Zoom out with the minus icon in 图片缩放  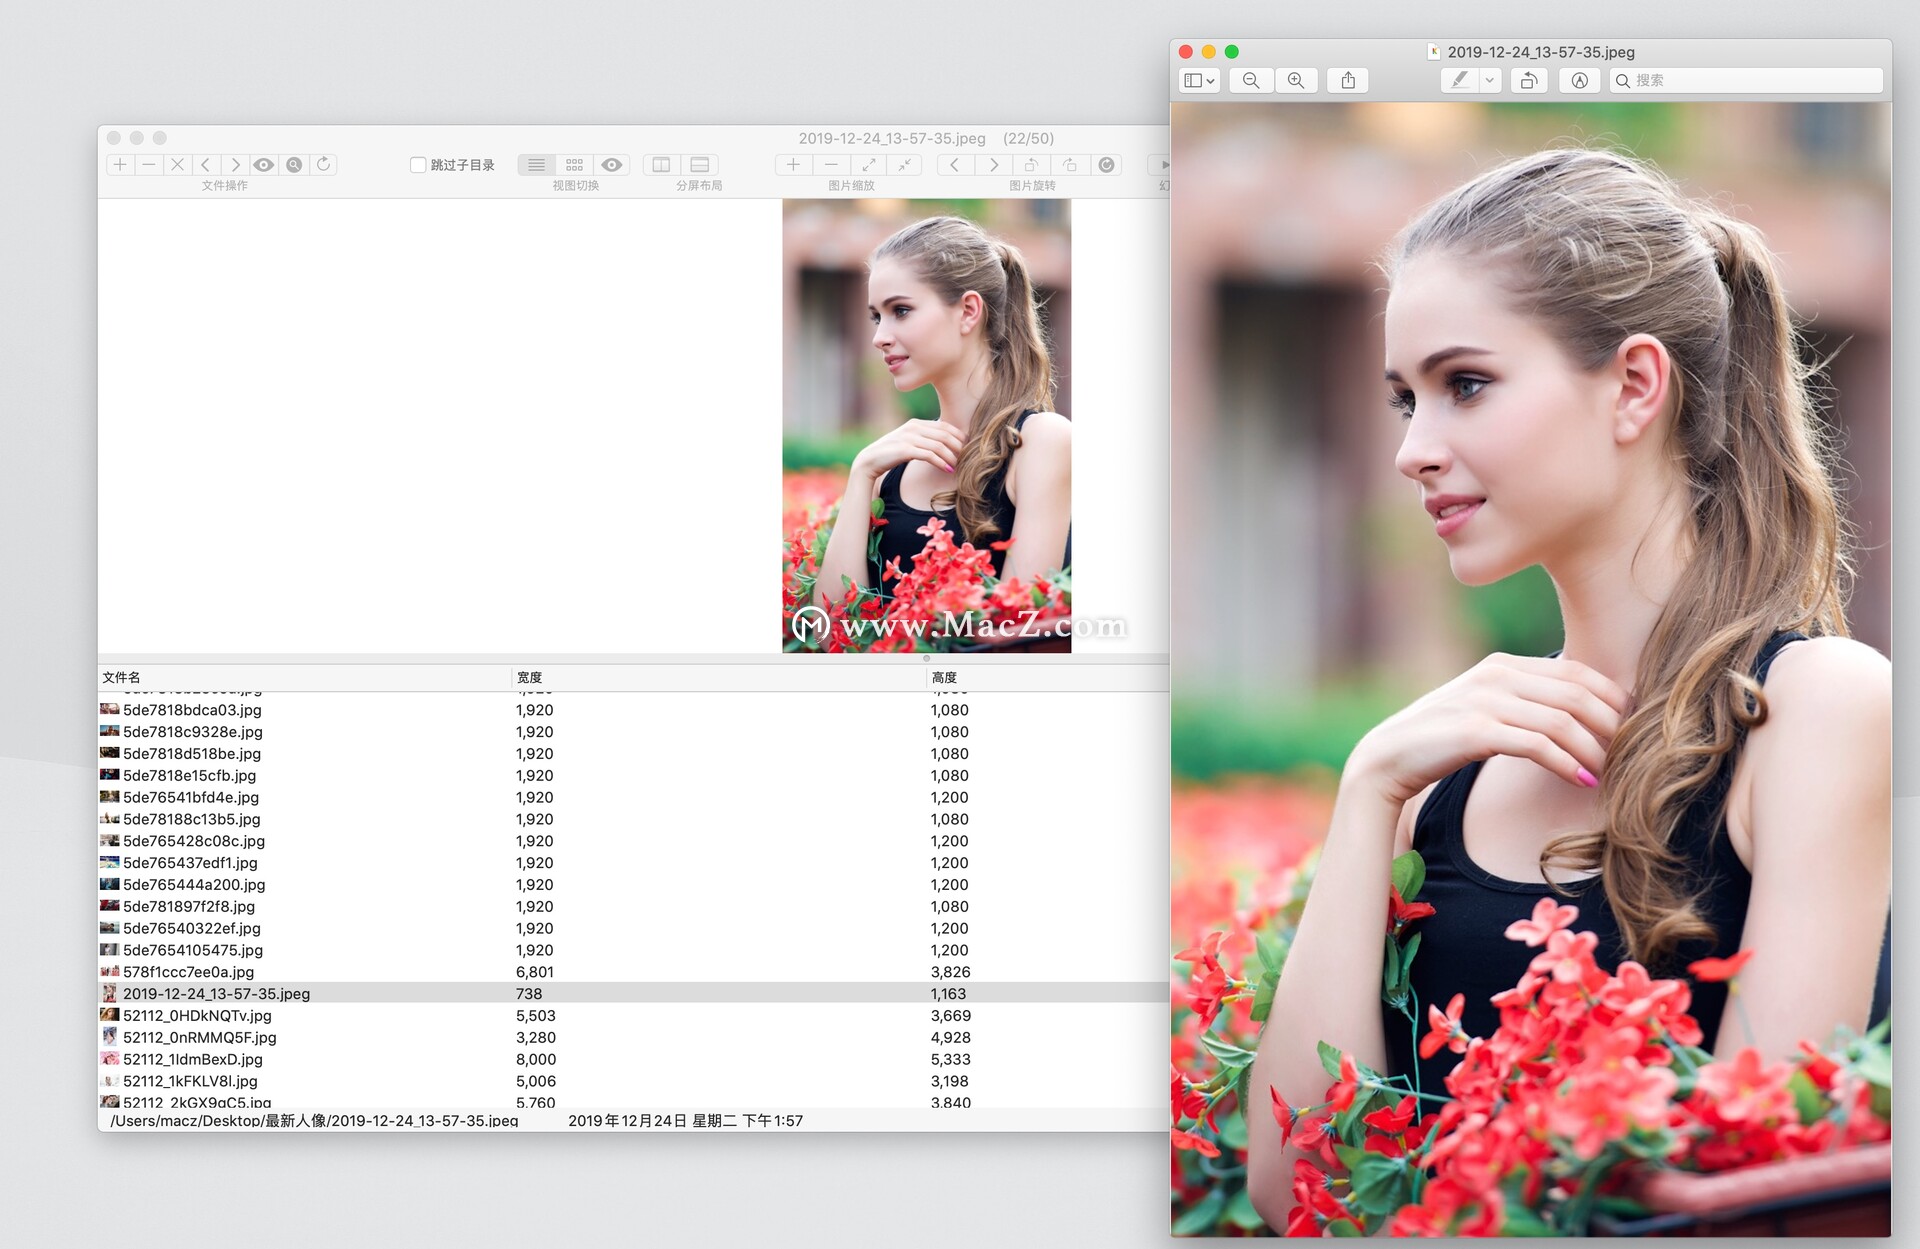coord(831,164)
